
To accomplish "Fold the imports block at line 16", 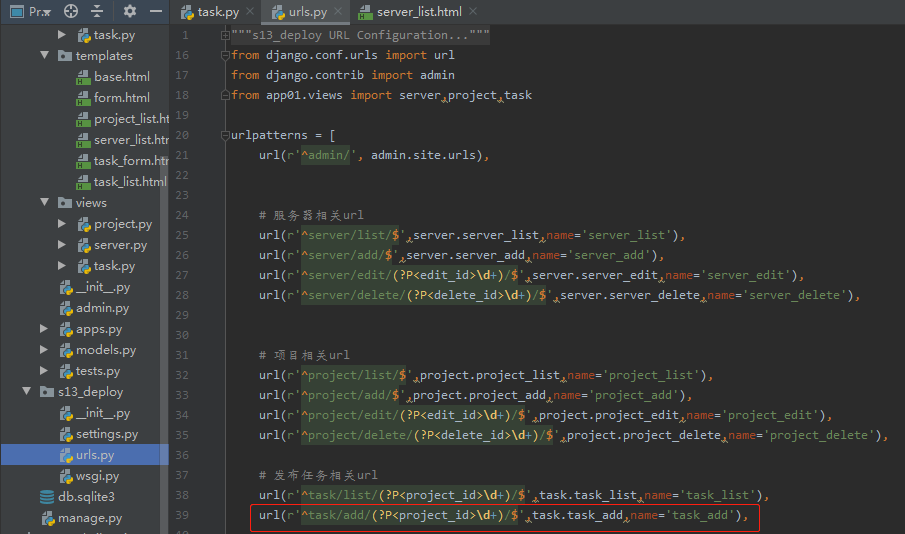I will [225, 55].
